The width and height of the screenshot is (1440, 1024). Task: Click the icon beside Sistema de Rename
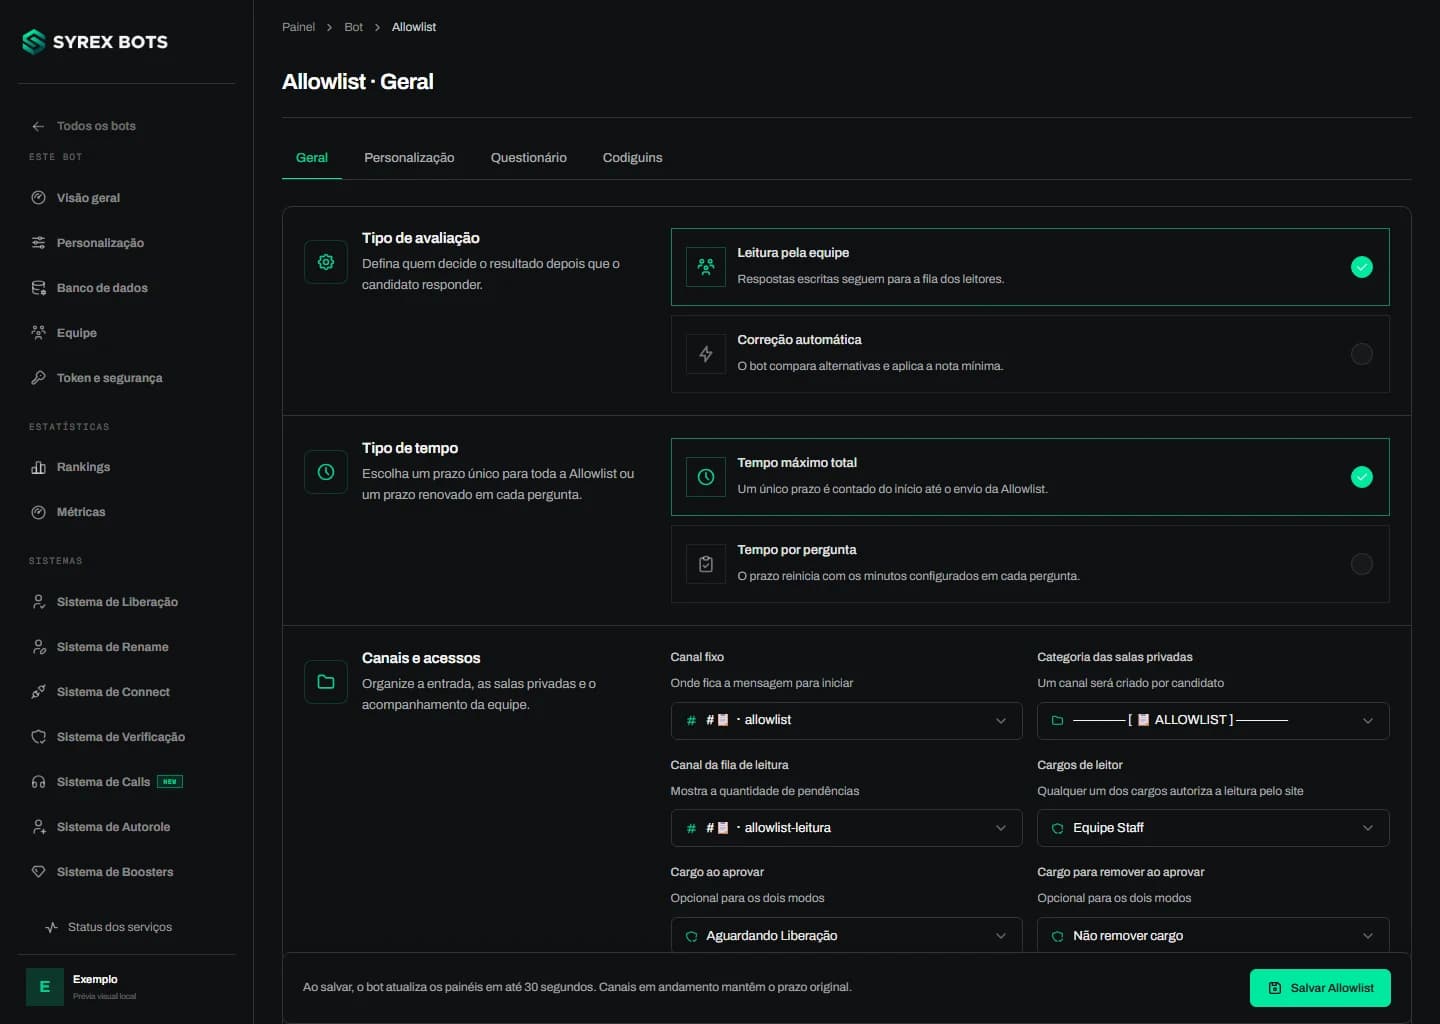point(38,647)
